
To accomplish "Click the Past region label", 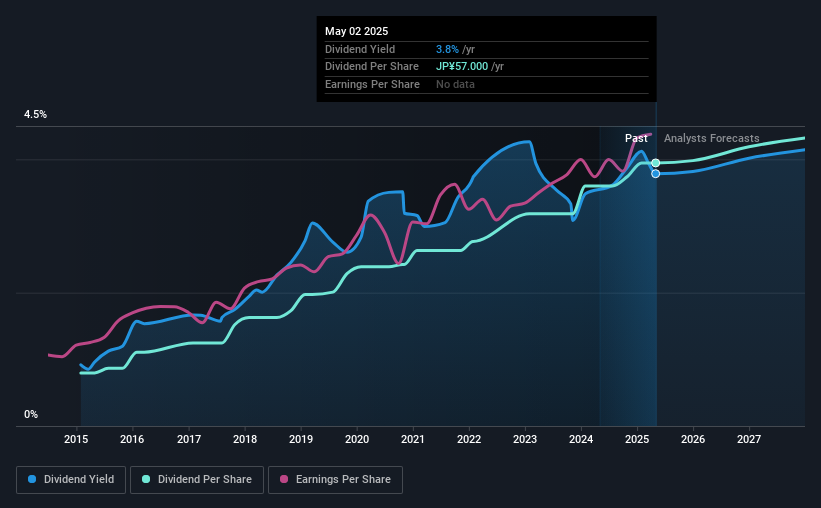I will pos(636,138).
